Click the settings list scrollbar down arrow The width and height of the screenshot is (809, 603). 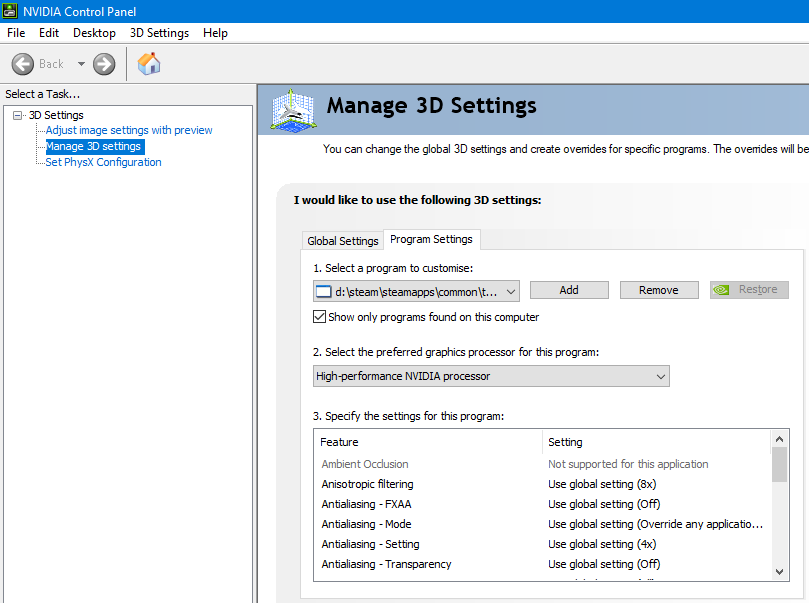click(x=780, y=571)
